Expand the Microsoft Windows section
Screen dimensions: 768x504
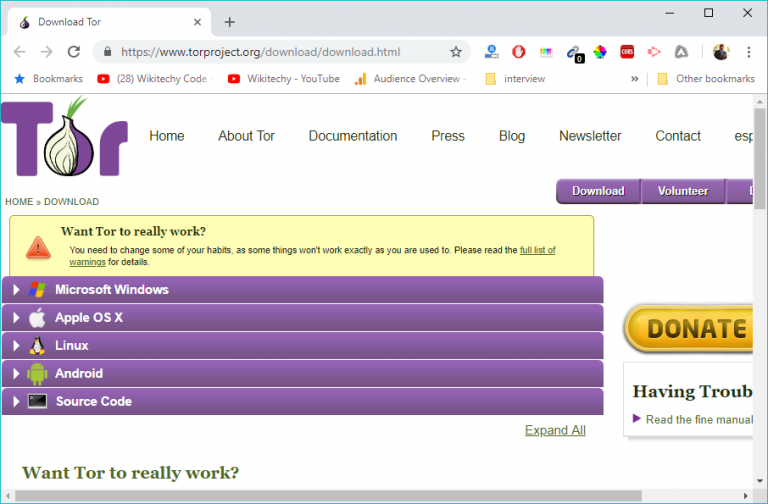(x=111, y=290)
